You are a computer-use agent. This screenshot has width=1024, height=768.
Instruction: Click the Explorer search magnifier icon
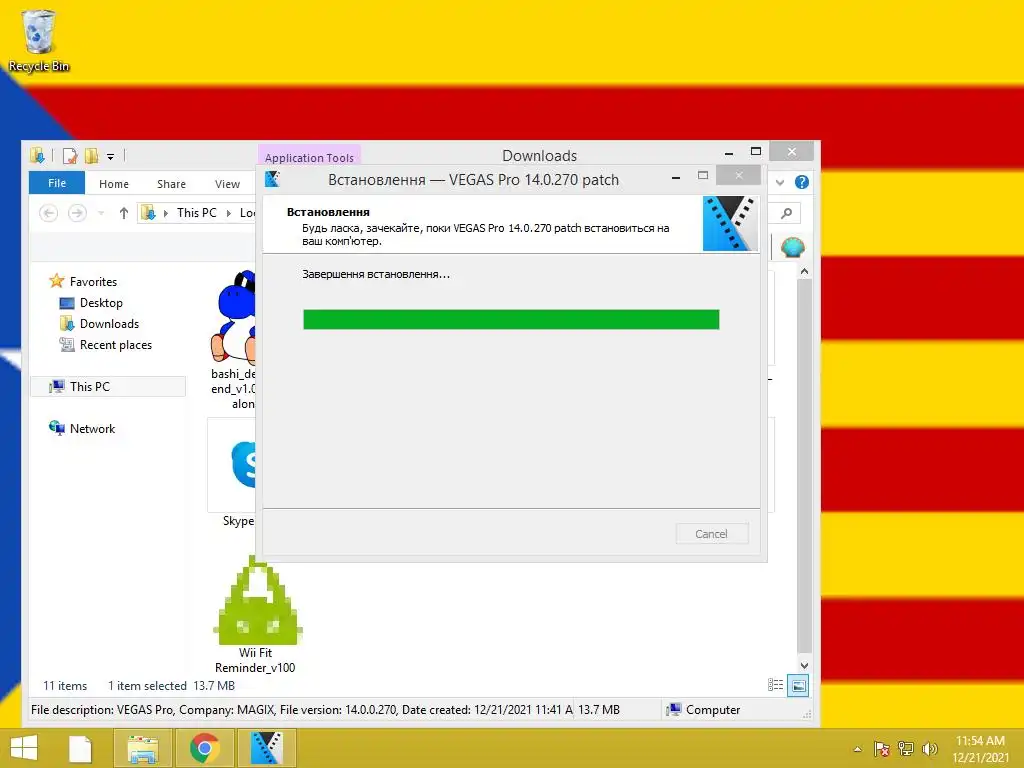point(786,213)
